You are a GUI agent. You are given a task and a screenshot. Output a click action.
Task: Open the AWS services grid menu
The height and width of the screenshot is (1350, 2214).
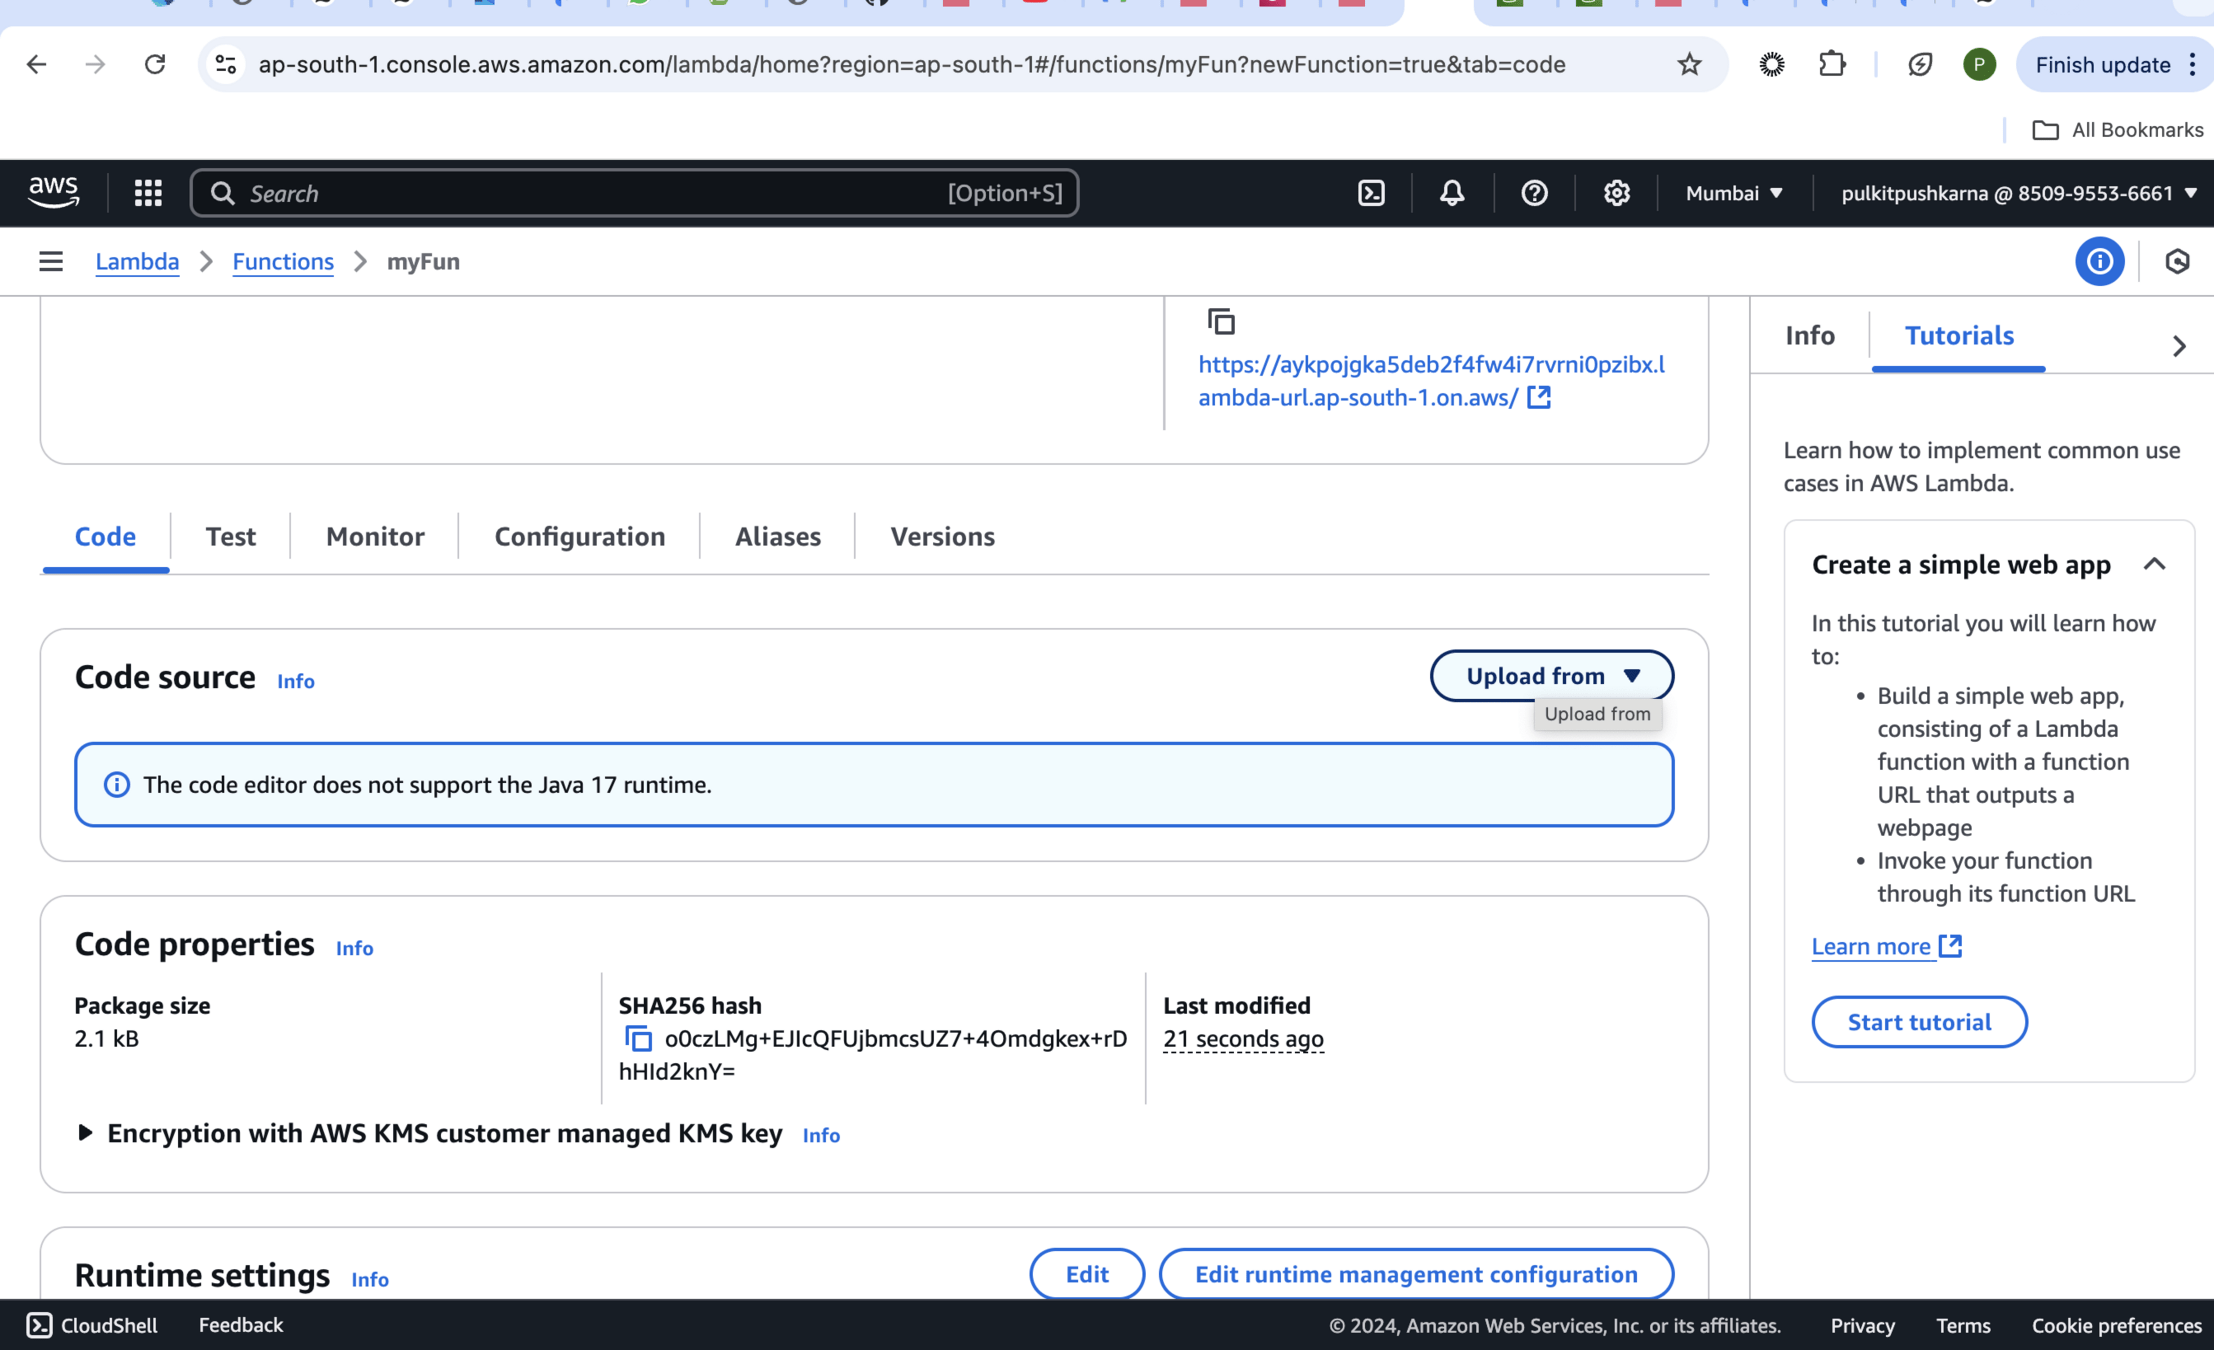click(x=148, y=193)
